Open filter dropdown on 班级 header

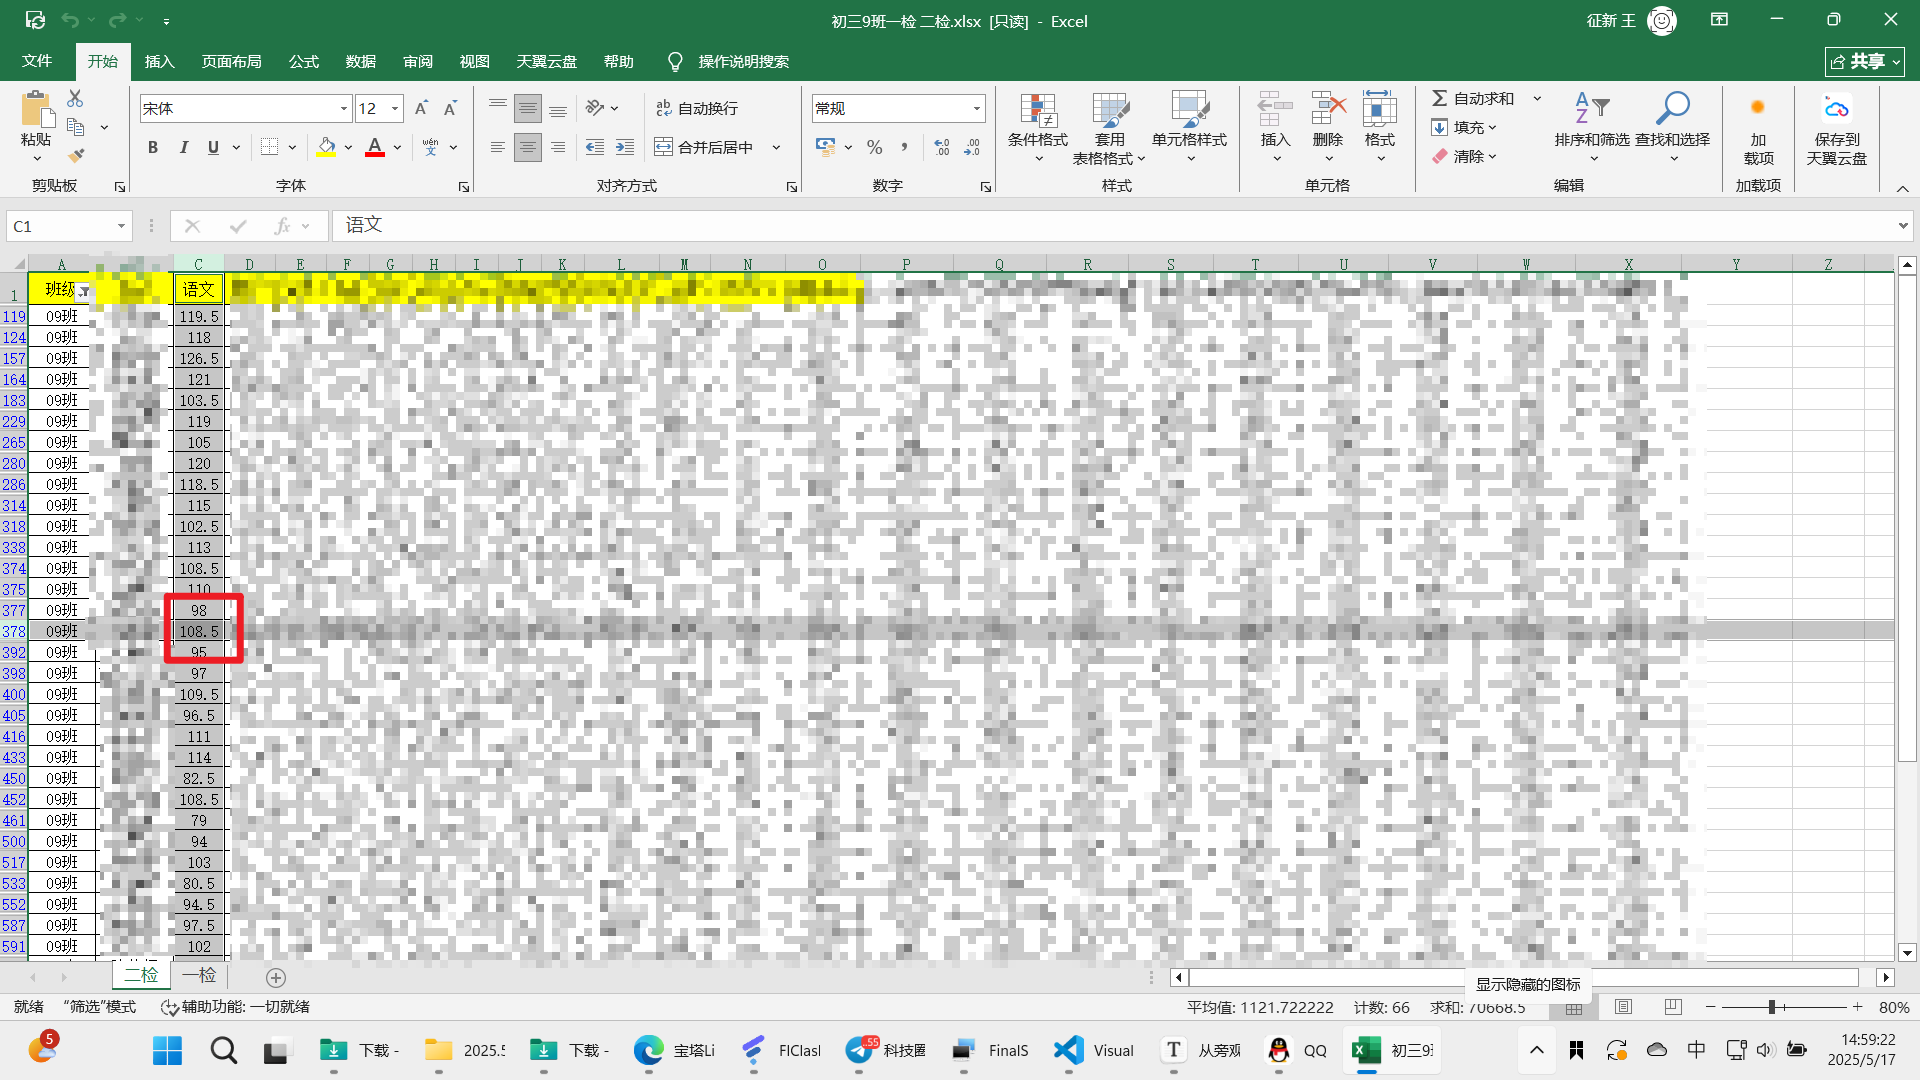pyautogui.click(x=84, y=291)
